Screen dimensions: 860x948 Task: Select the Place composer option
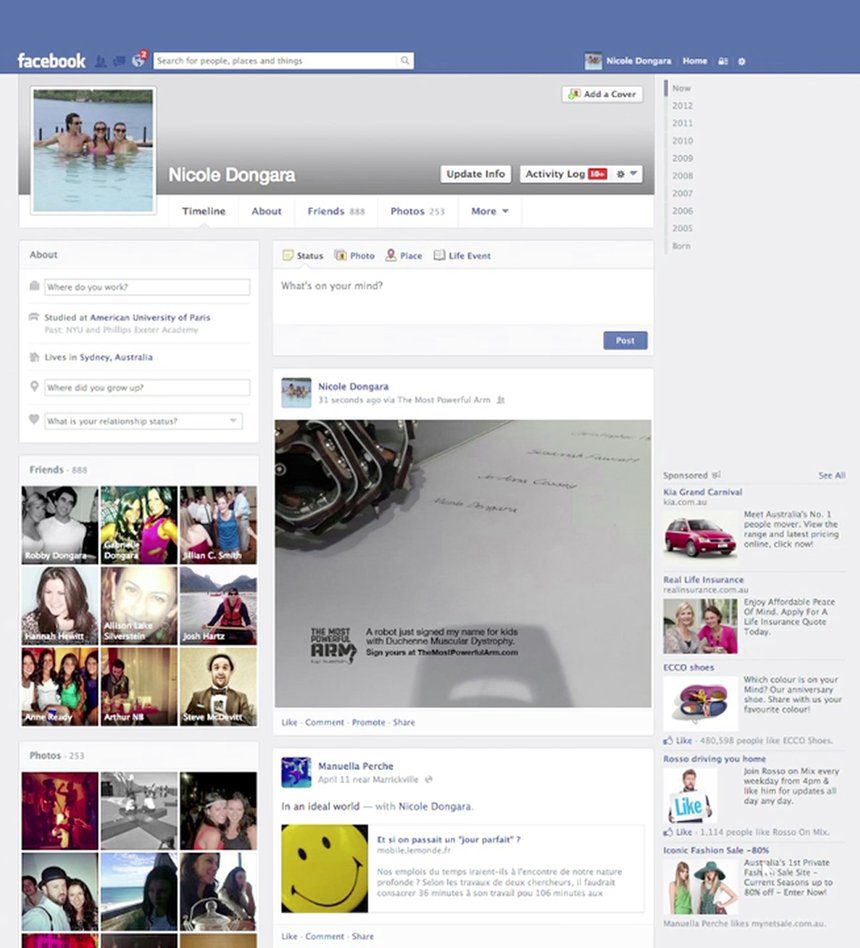tap(404, 256)
